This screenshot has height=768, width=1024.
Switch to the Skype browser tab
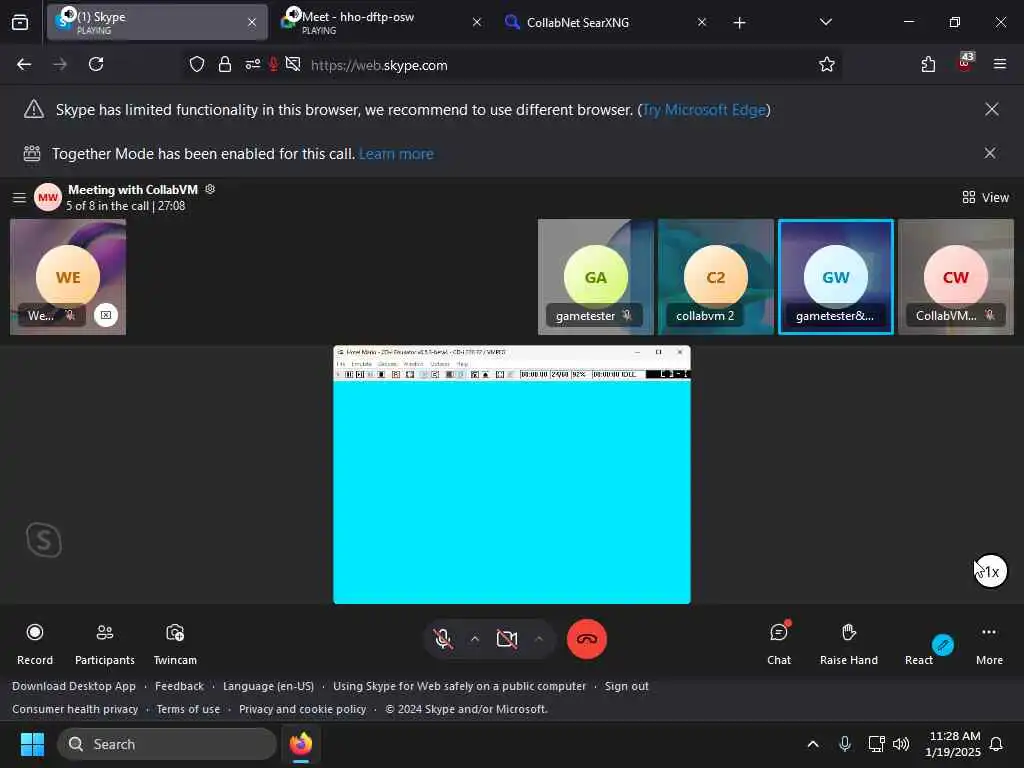(x=157, y=22)
